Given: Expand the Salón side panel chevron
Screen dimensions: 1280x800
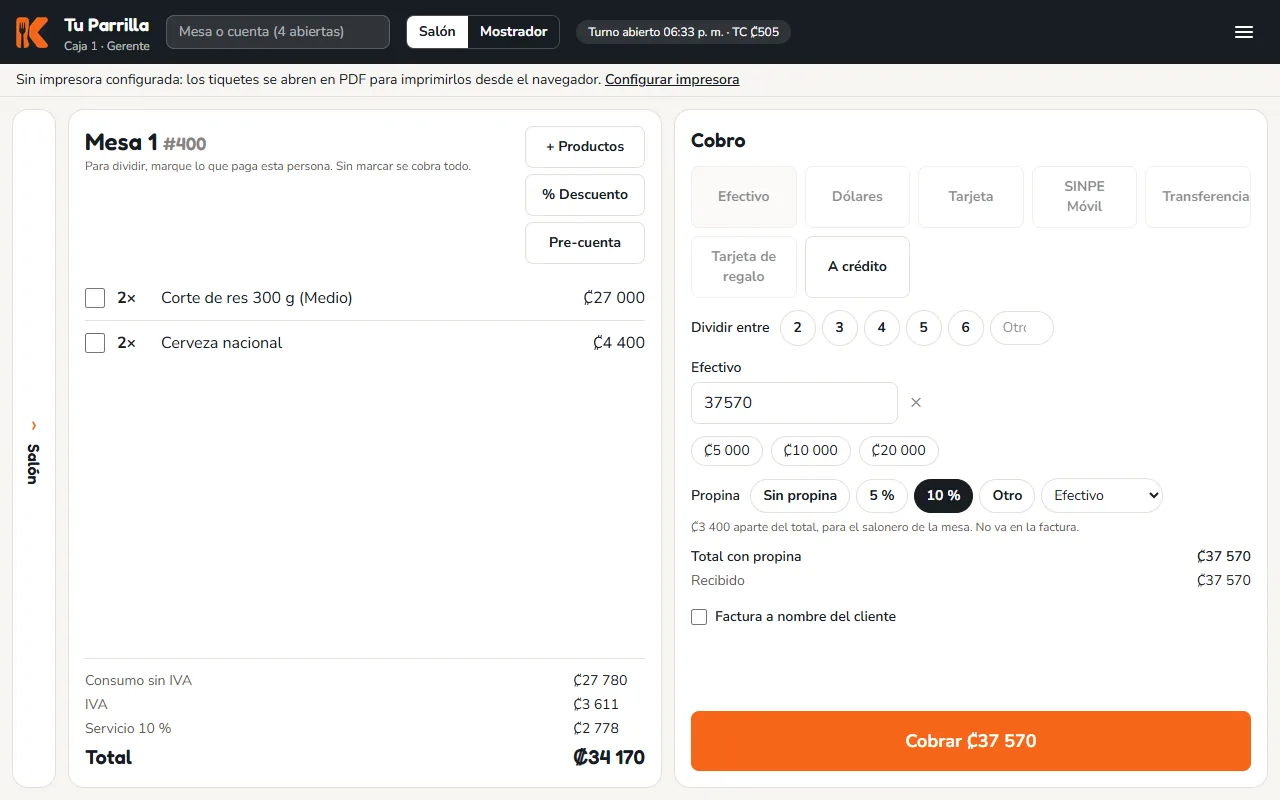Looking at the screenshot, I should click(33, 425).
